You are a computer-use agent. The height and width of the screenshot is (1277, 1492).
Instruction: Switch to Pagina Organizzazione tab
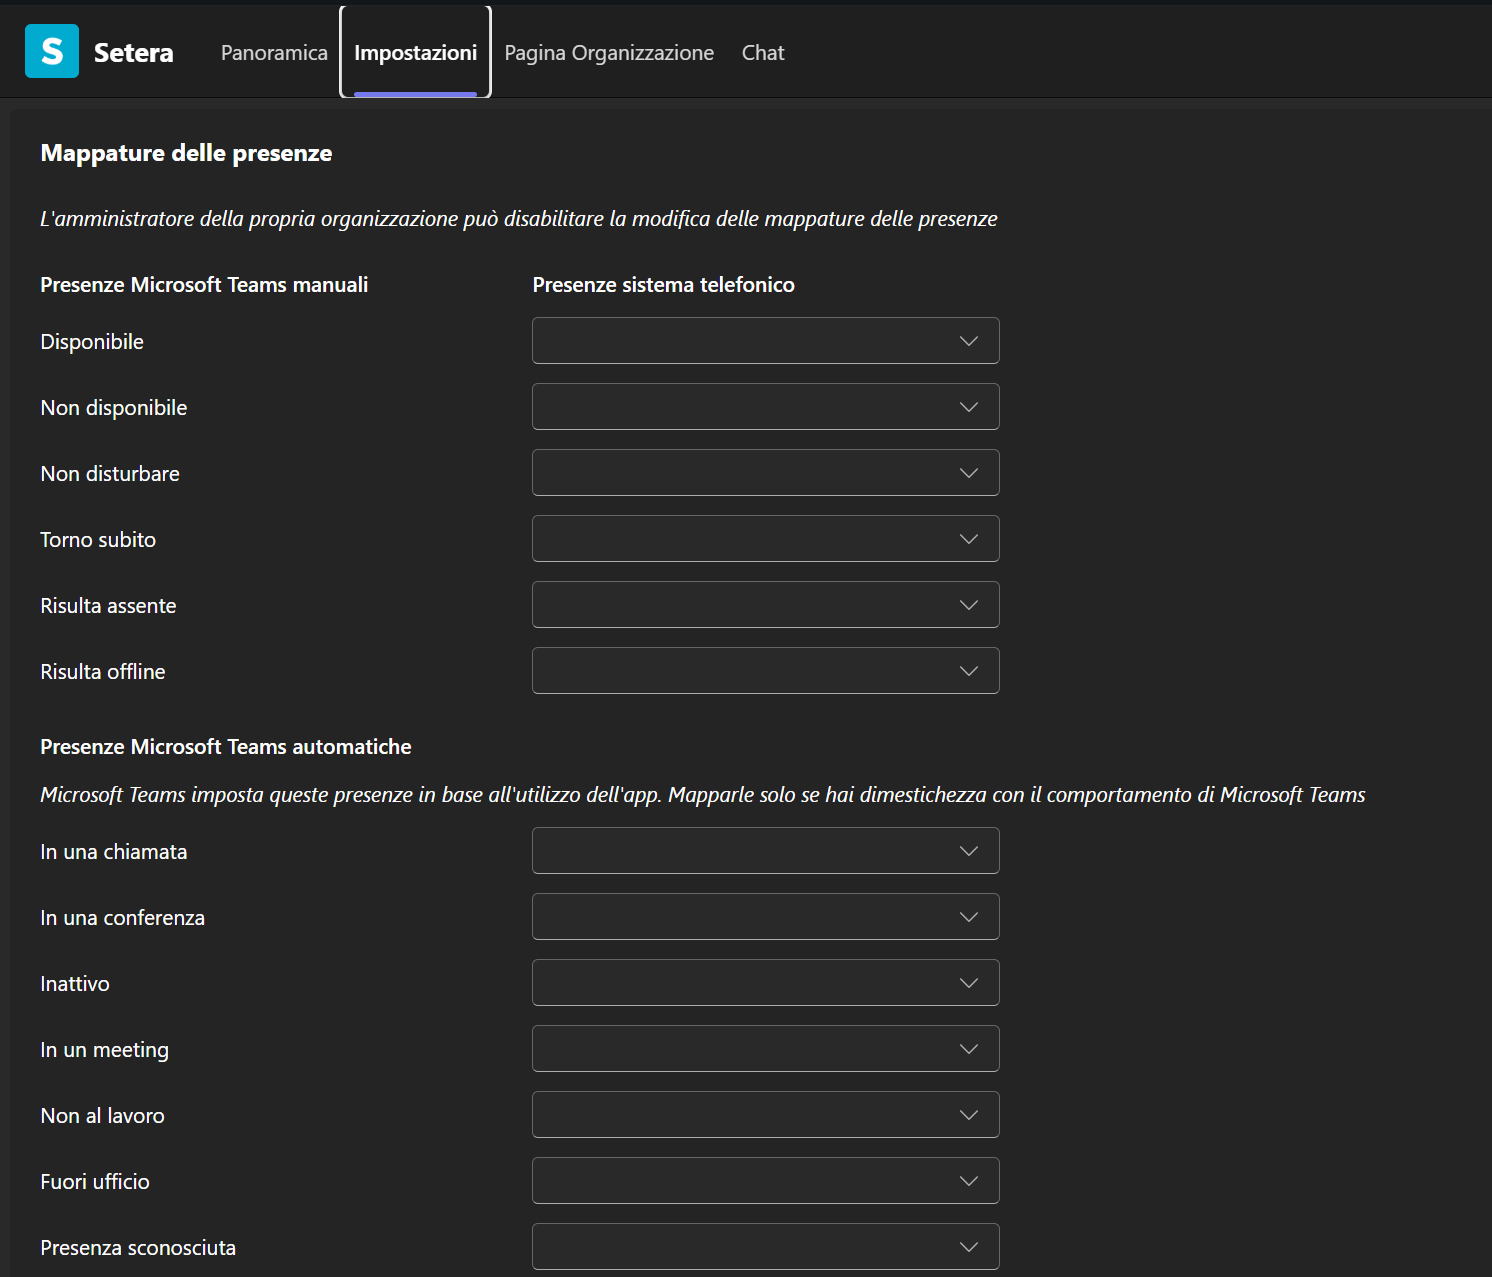click(x=609, y=53)
